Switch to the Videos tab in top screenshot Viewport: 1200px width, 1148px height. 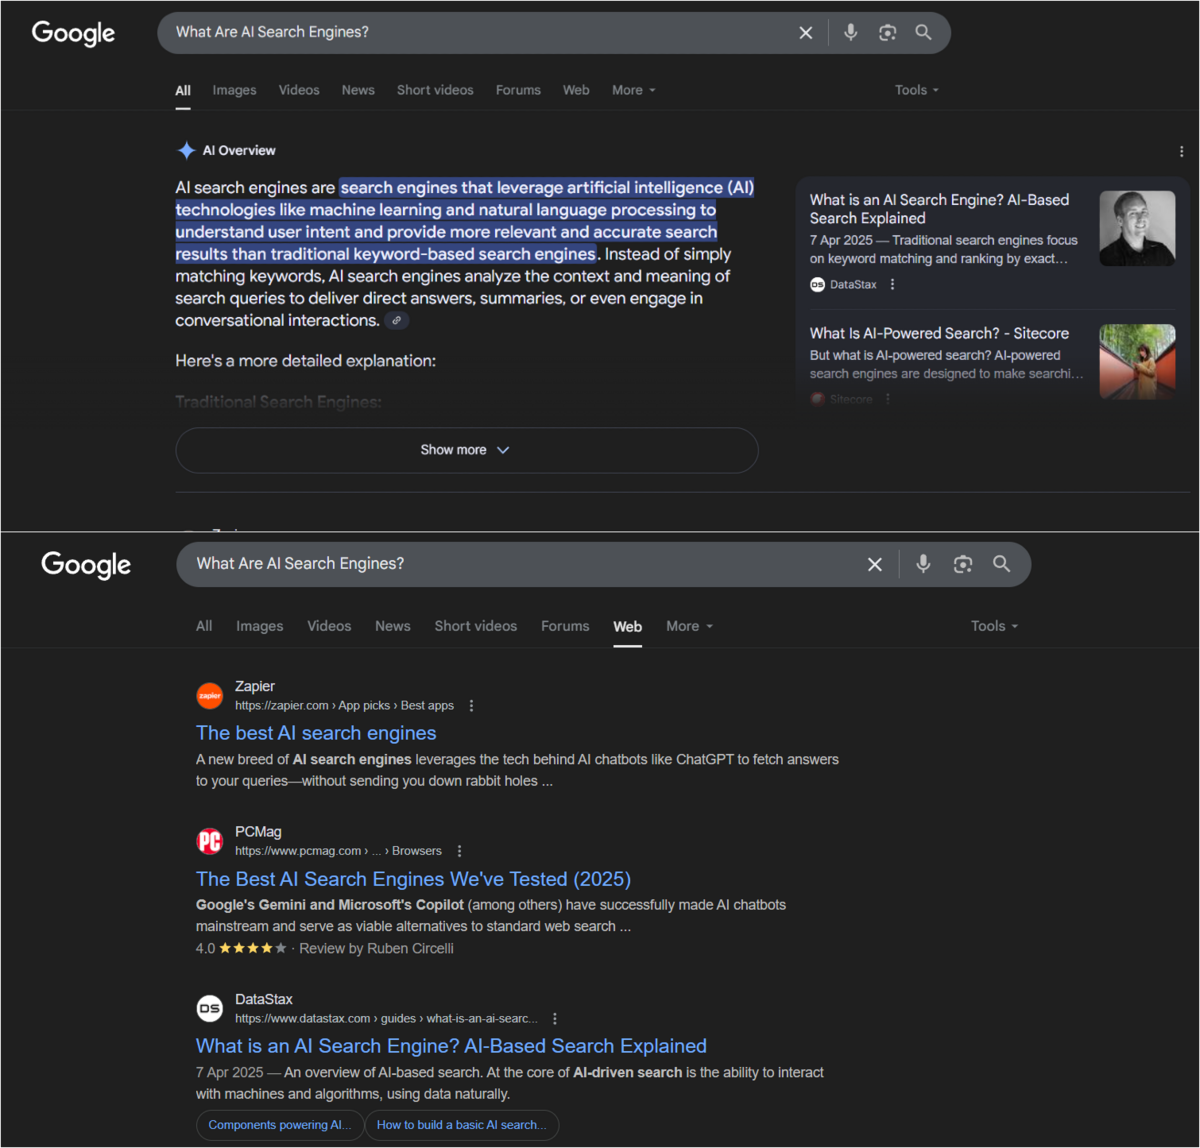[299, 90]
